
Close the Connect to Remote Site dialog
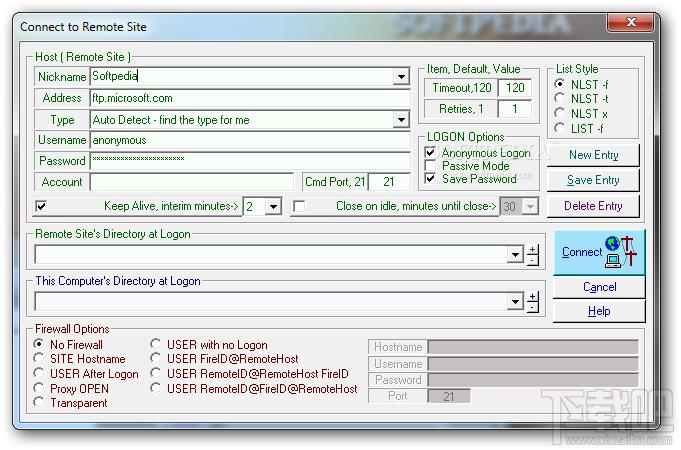coord(631,22)
